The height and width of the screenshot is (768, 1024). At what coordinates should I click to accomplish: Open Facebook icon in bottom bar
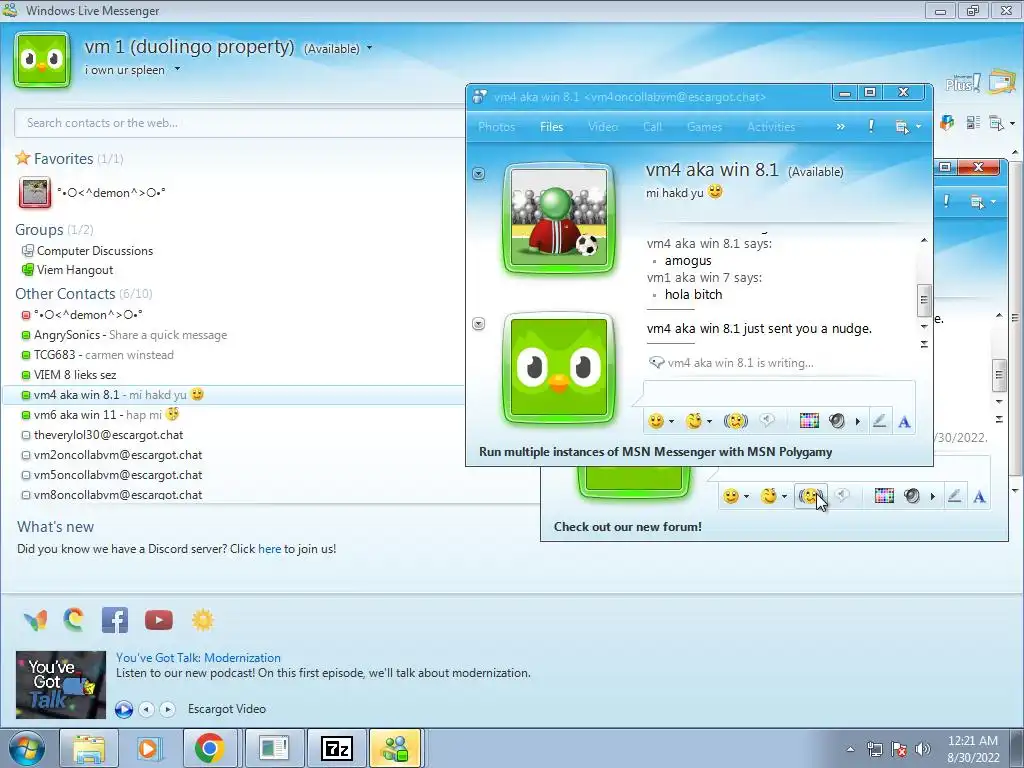click(115, 620)
